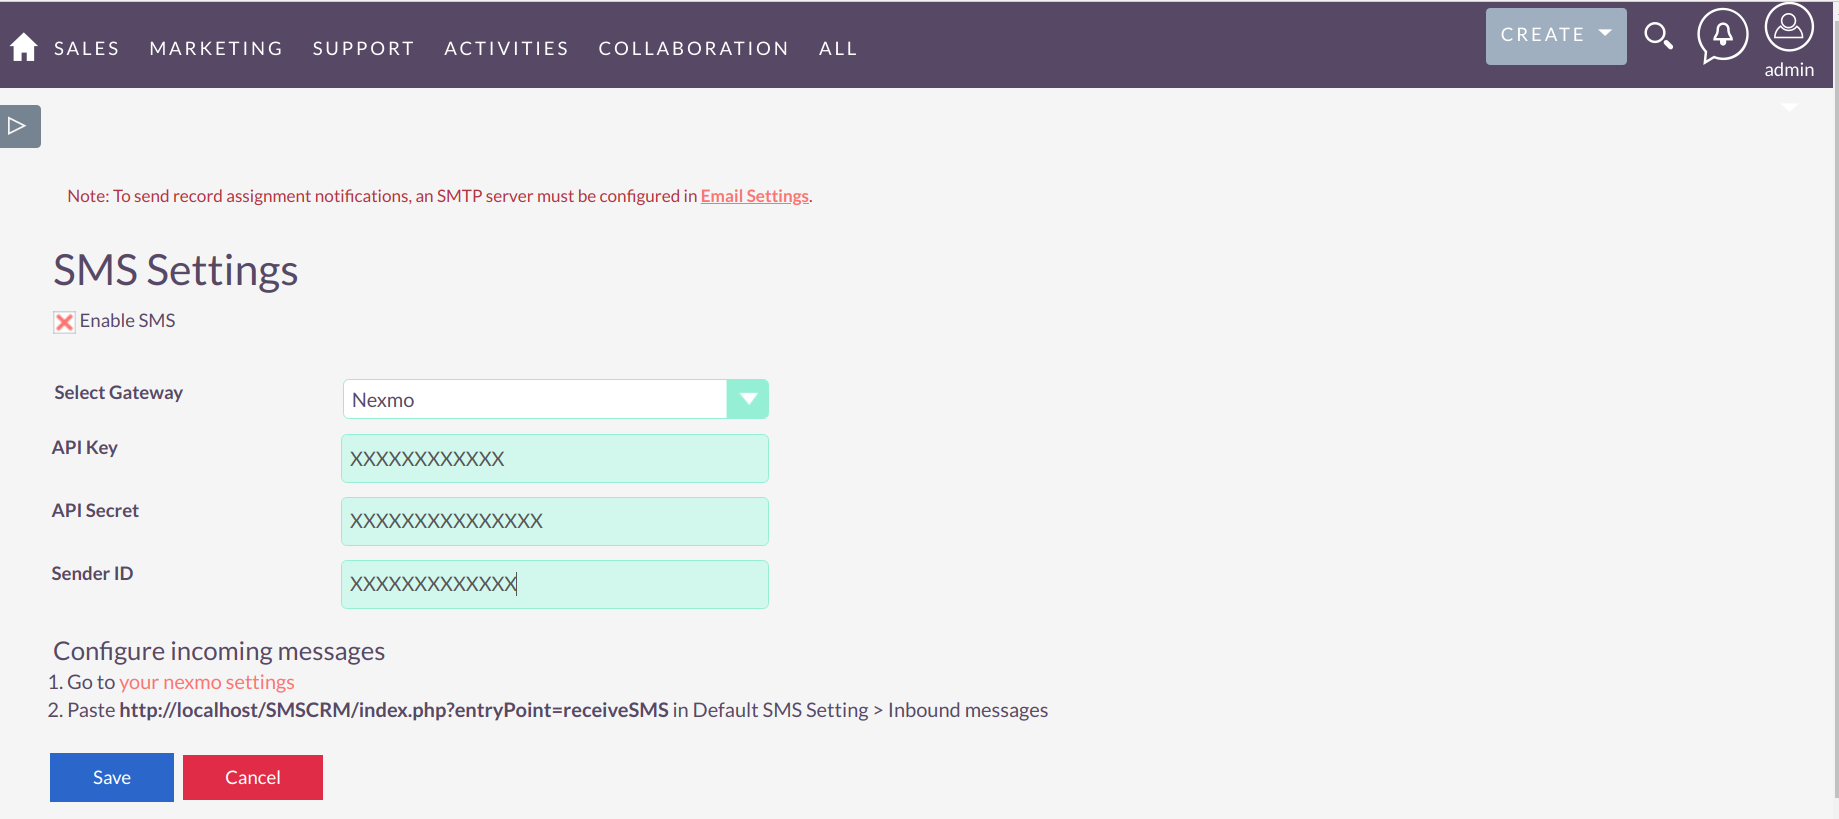Click the home icon in the navigation bar

coord(22,44)
